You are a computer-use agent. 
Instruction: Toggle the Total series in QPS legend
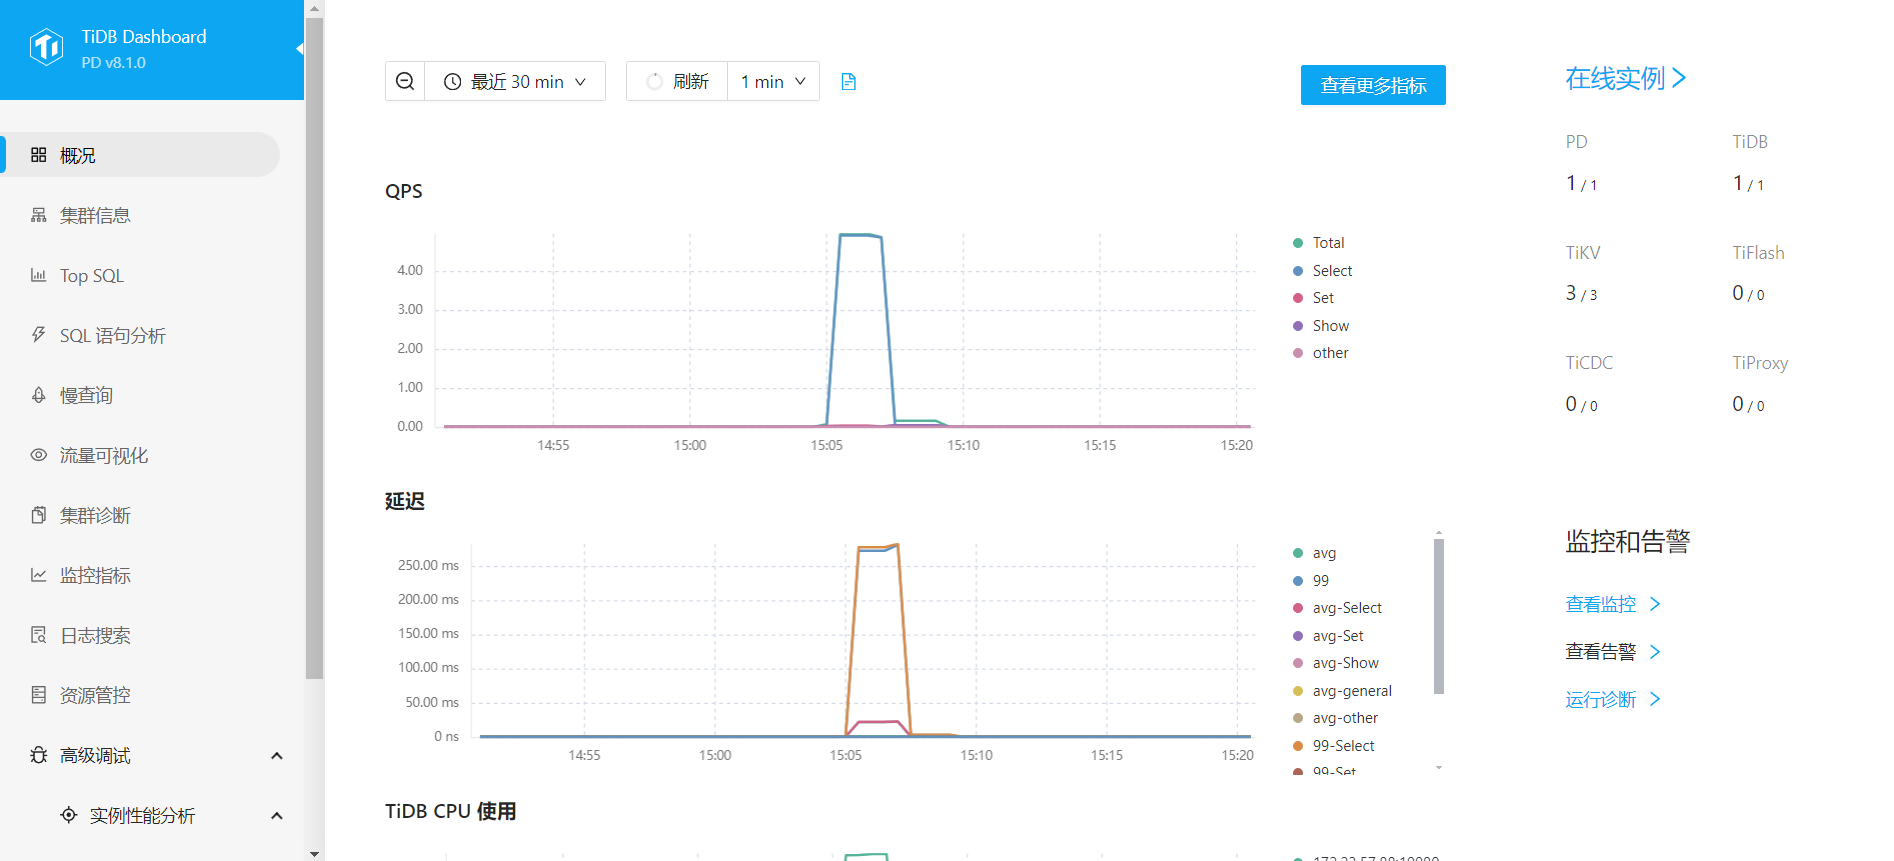[1327, 243]
